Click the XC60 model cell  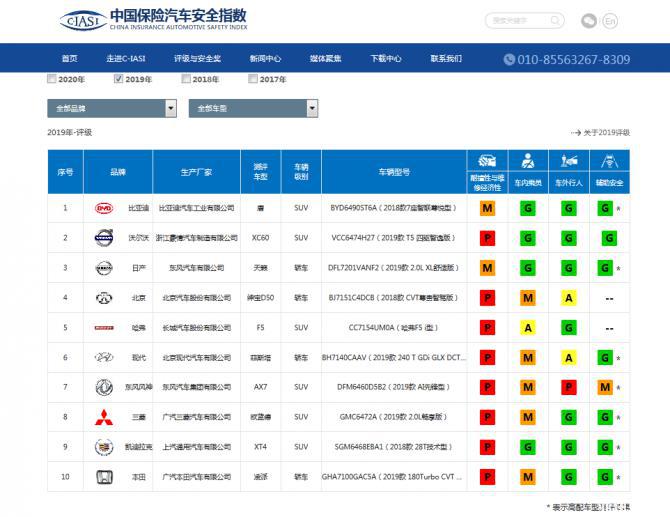point(261,238)
